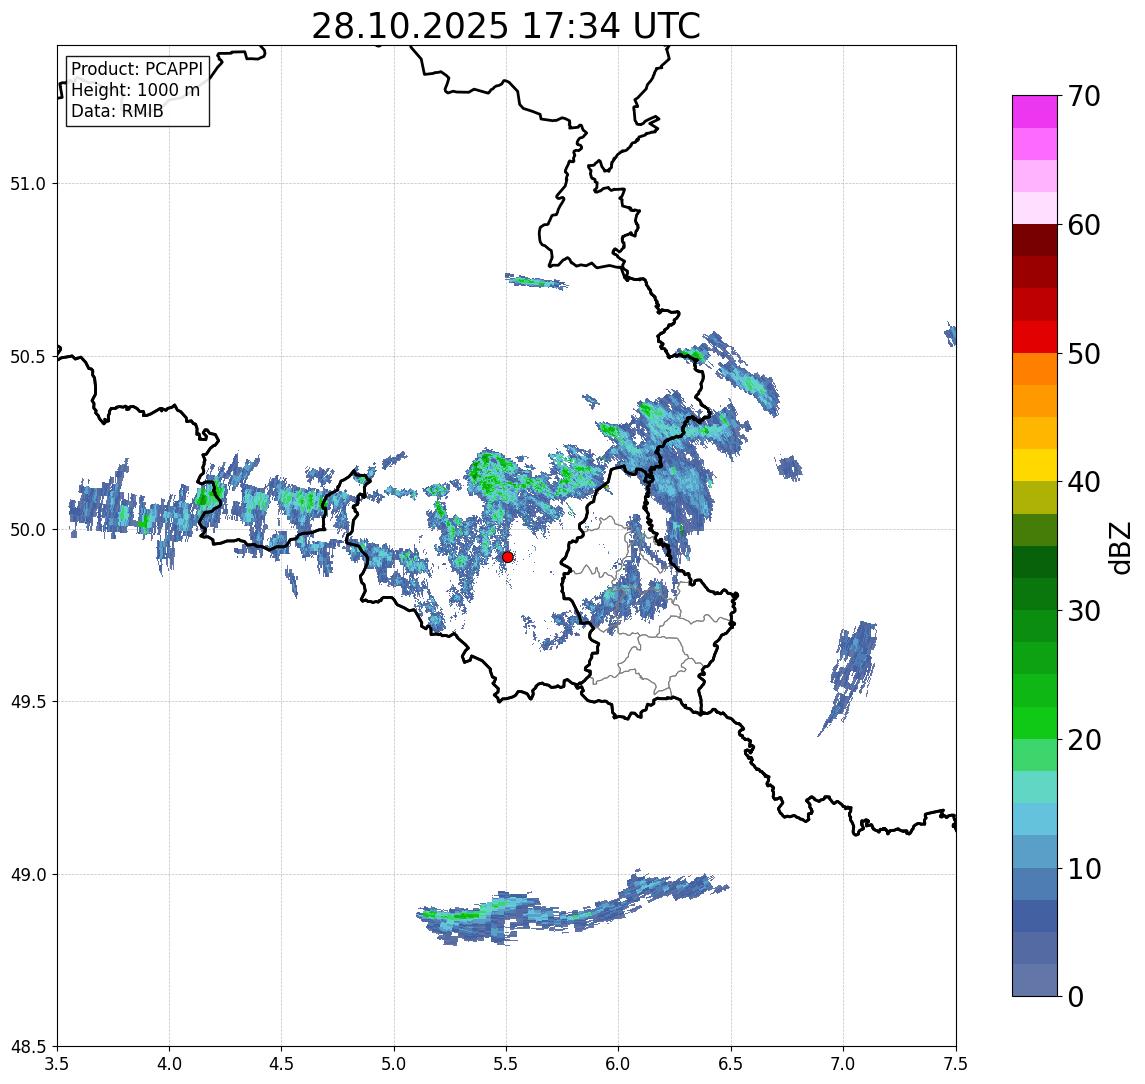Click the latitude axis label 49.5
The width and height of the screenshot is (1145, 1084).
coord(28,701)
